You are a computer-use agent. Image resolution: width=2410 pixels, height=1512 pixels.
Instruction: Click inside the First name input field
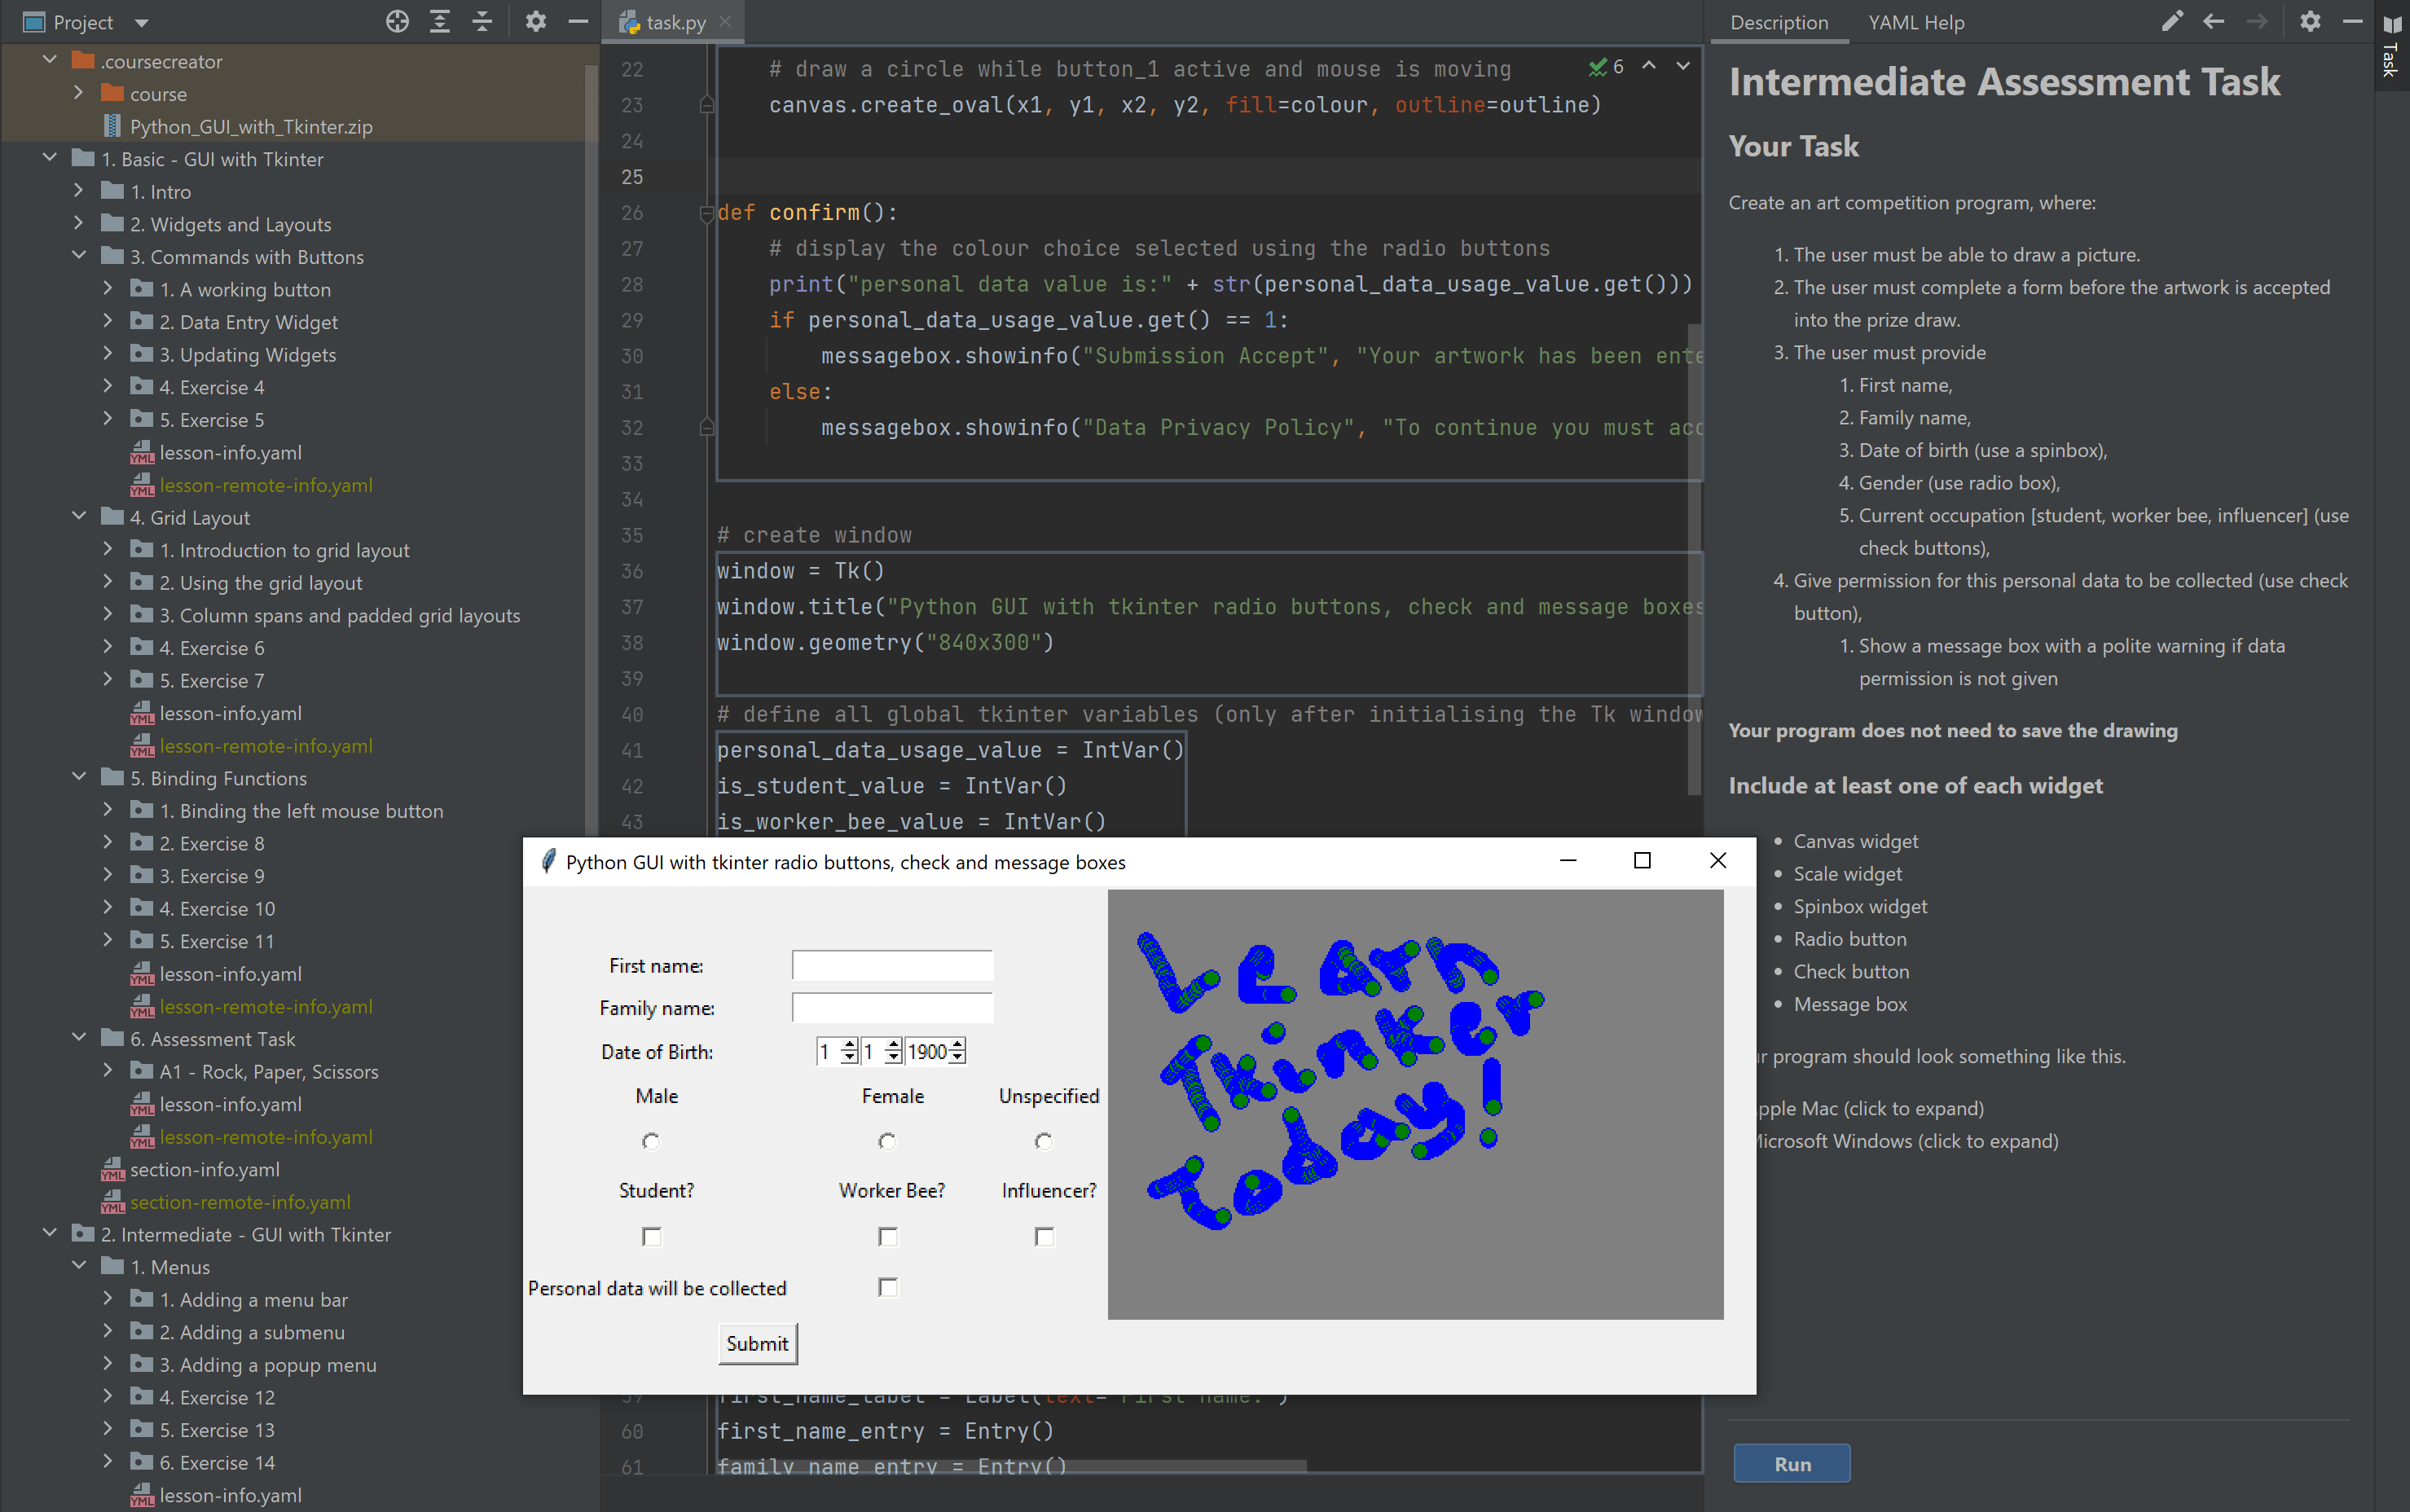tap(890, 964)
